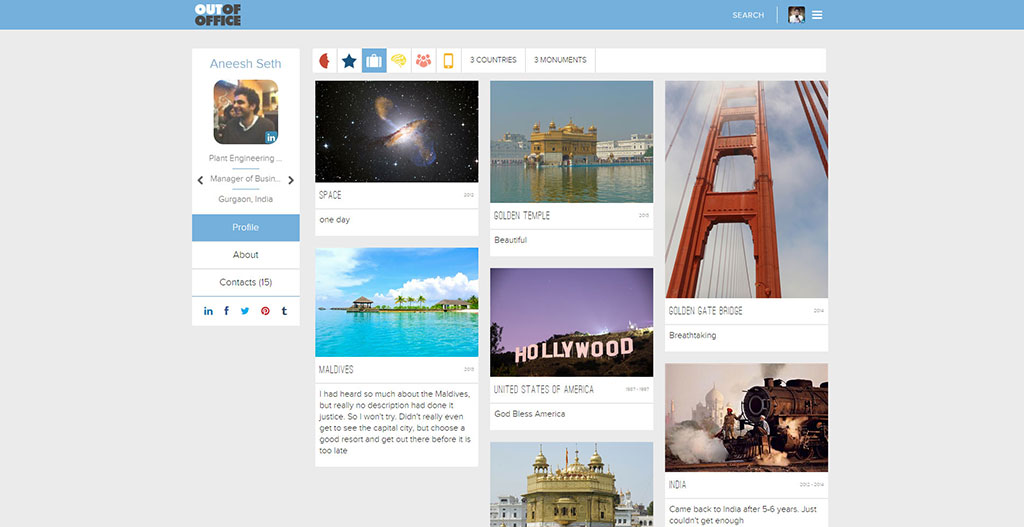Select the people group tab icon
The height and width of the screenshot is (527, 1024).
tap(424, 61)
